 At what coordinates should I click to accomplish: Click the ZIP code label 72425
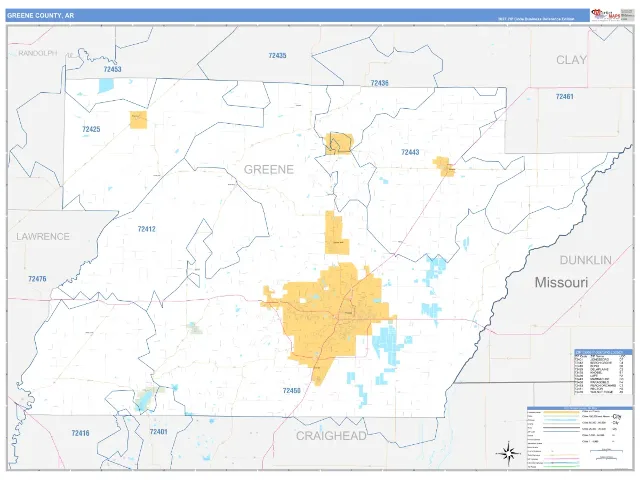coord(91,129)
